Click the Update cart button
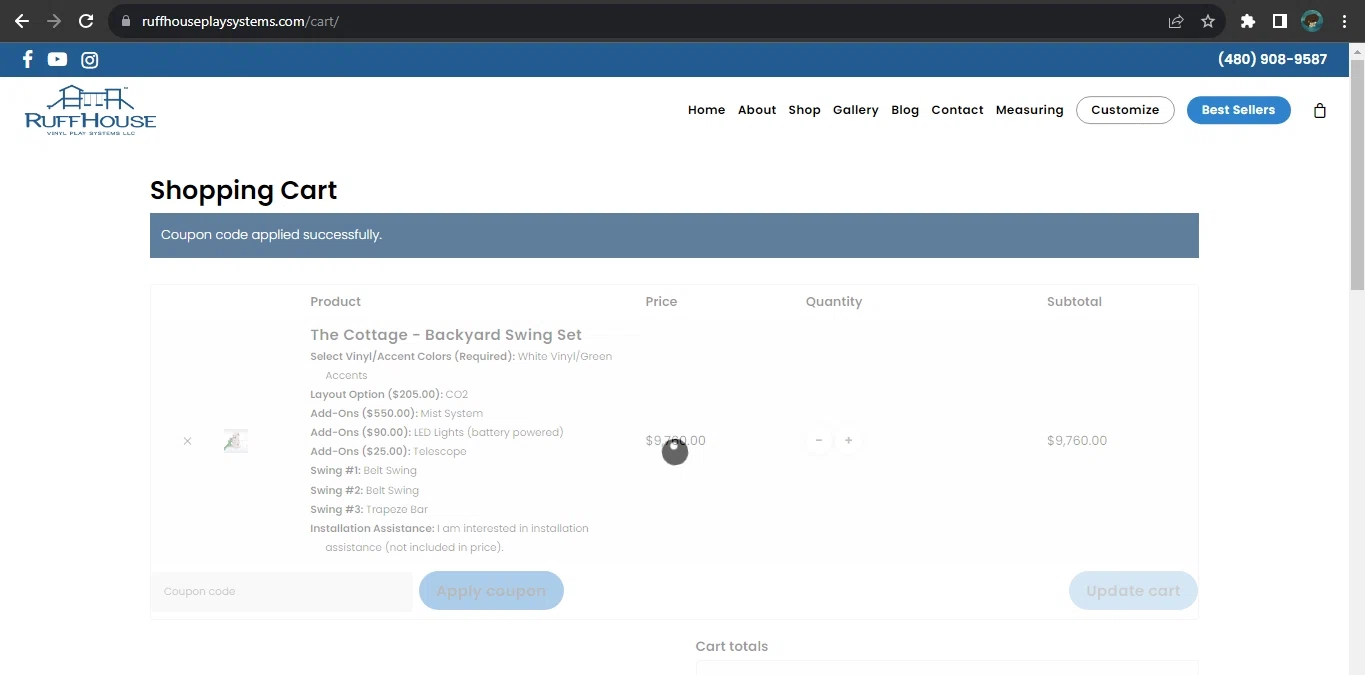This screenshot has height=675, width=1365. pos(1133,591)
